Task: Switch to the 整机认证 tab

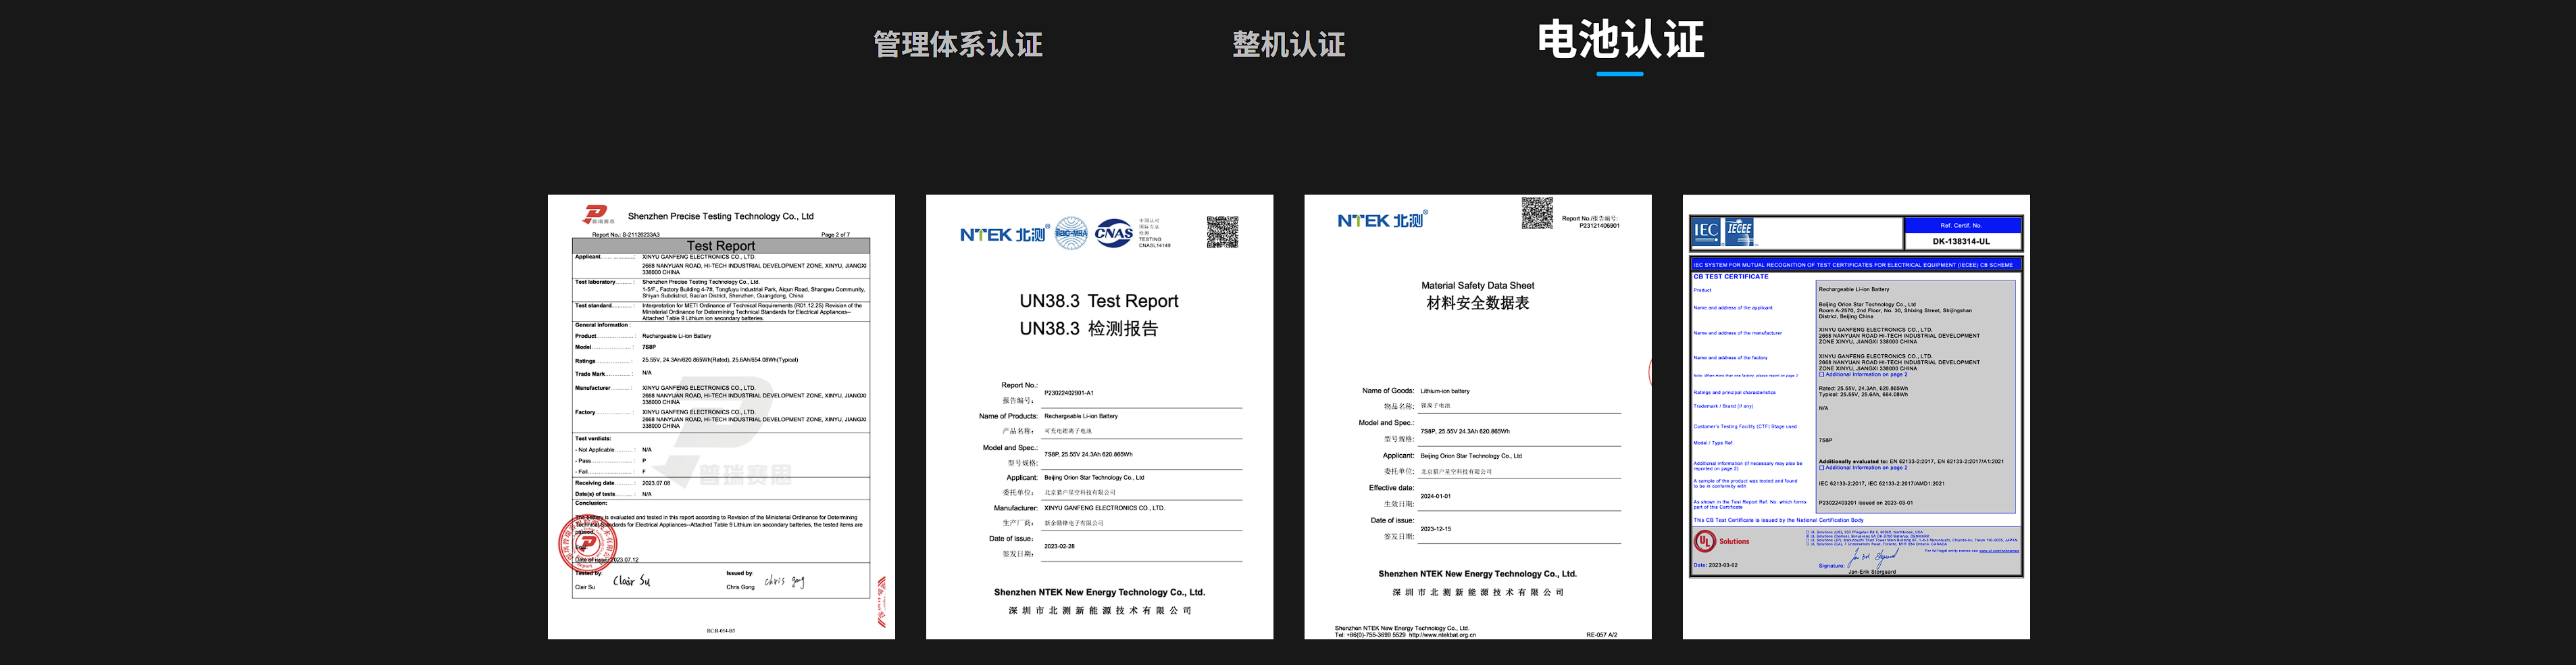Action: click(x=1288, y=44)
